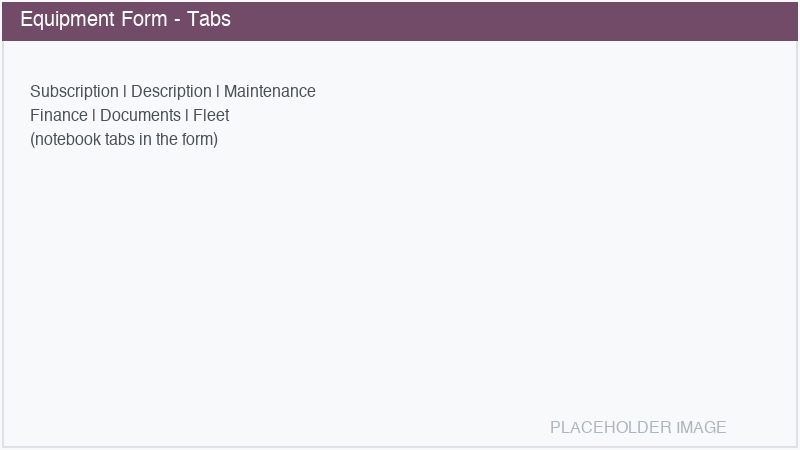
Task: Click the separator between Description and Maintenance
Action: coord(217,91)
